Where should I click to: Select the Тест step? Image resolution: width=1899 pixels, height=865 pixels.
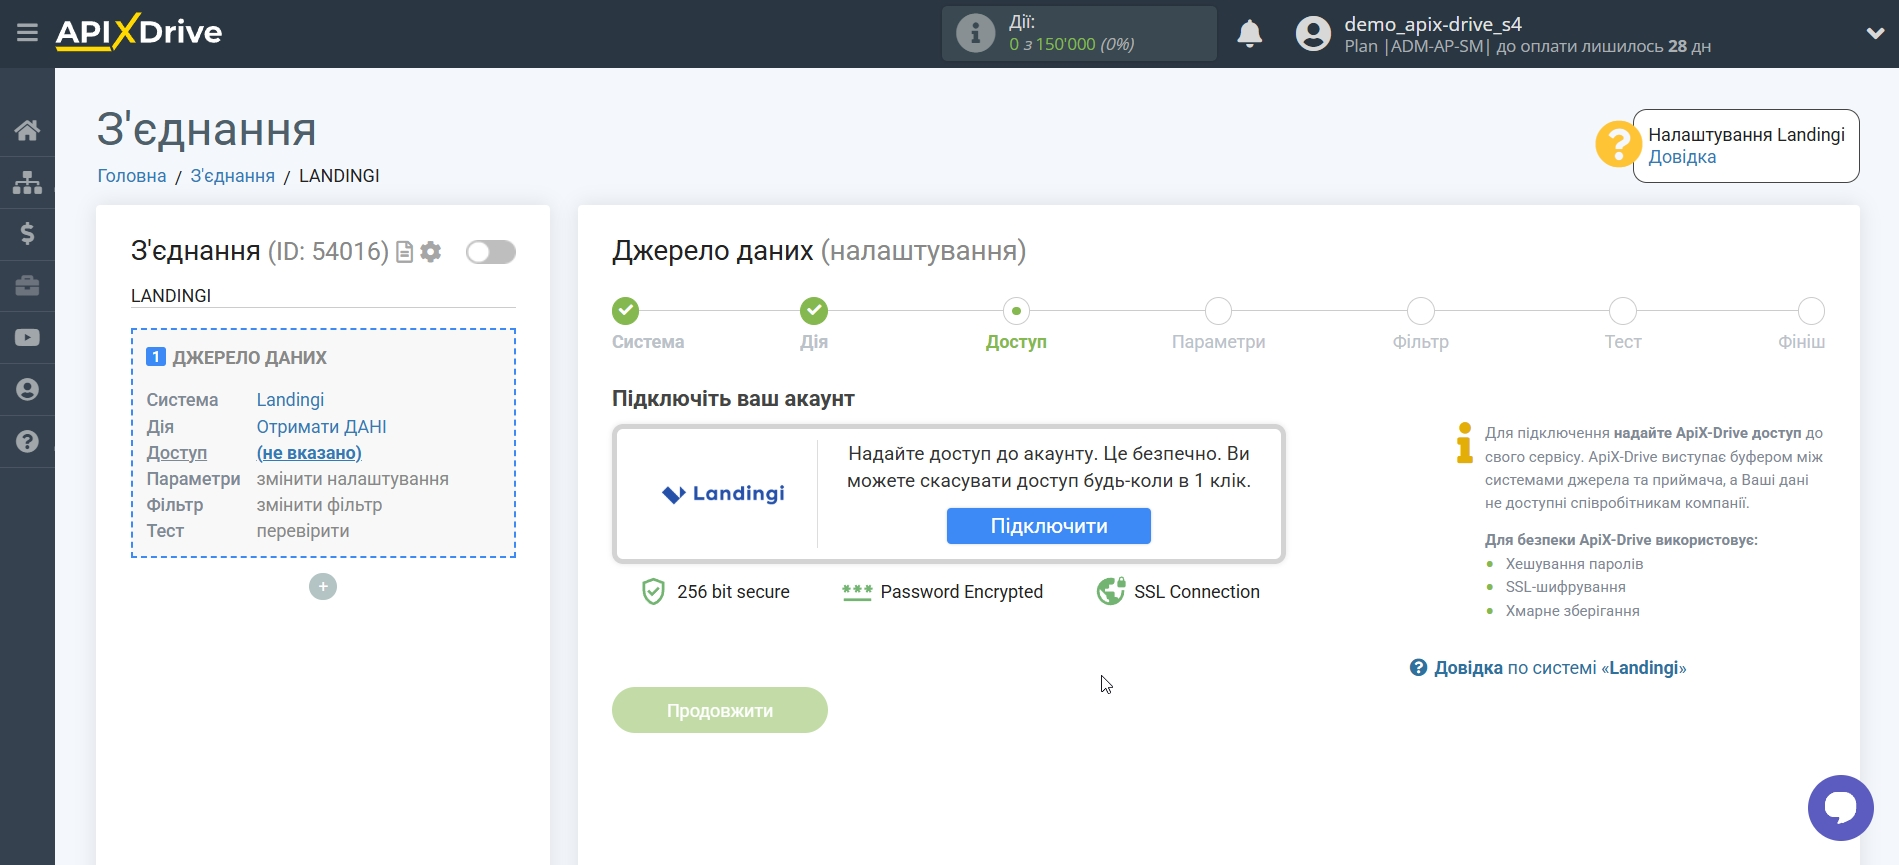pos(1622,312)
